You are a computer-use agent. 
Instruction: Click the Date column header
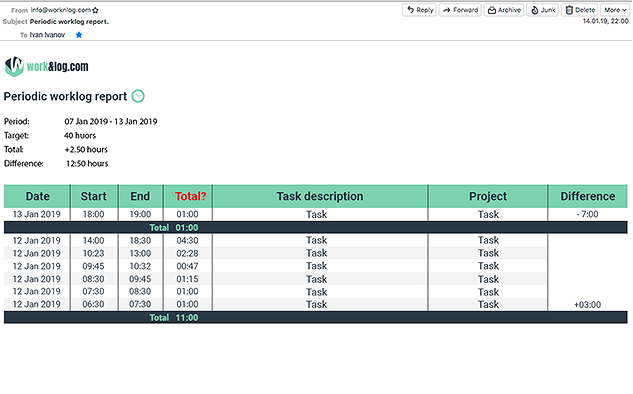click(37, 196)
